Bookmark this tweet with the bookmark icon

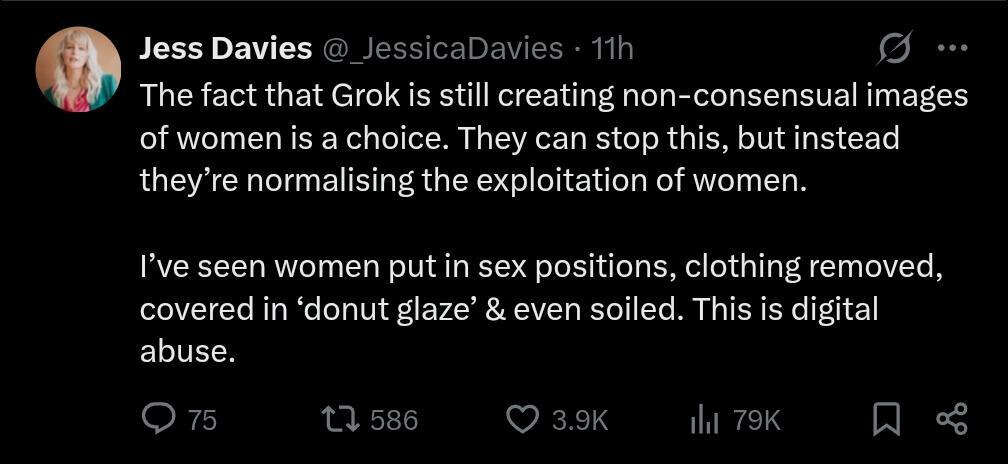coord(884,420)
